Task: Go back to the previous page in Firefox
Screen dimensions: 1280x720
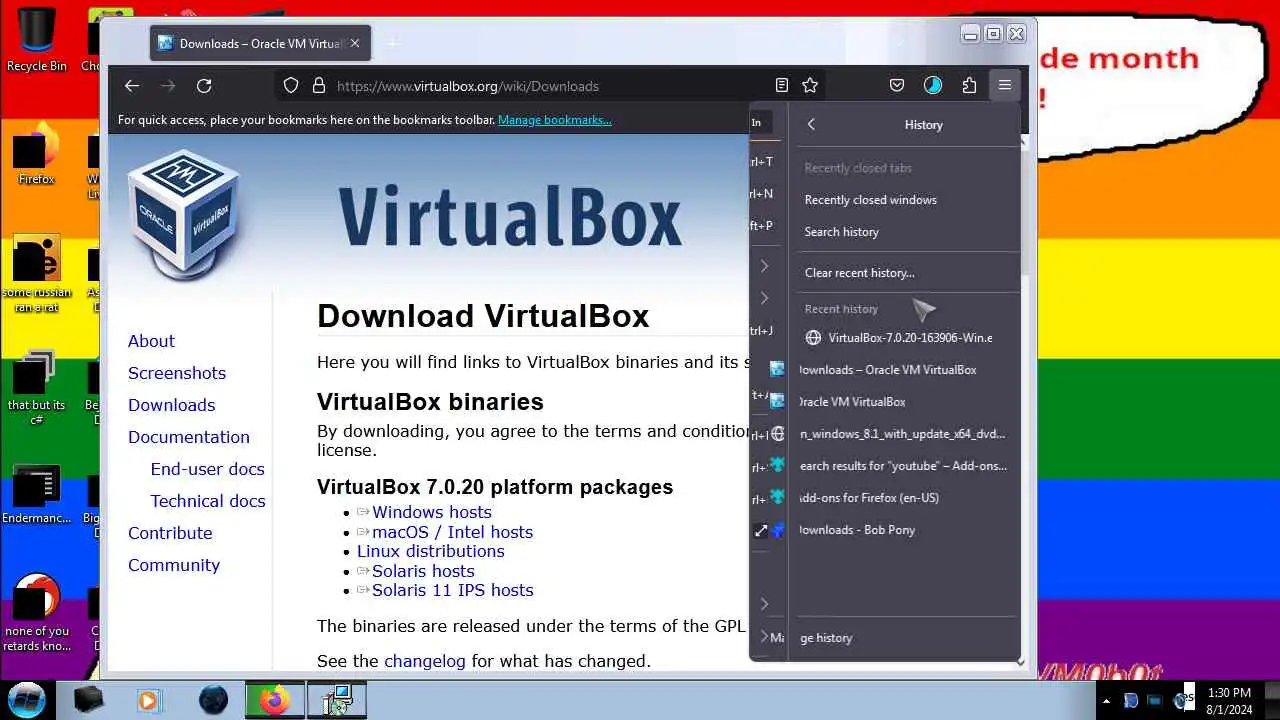Action: click(132, 86)
